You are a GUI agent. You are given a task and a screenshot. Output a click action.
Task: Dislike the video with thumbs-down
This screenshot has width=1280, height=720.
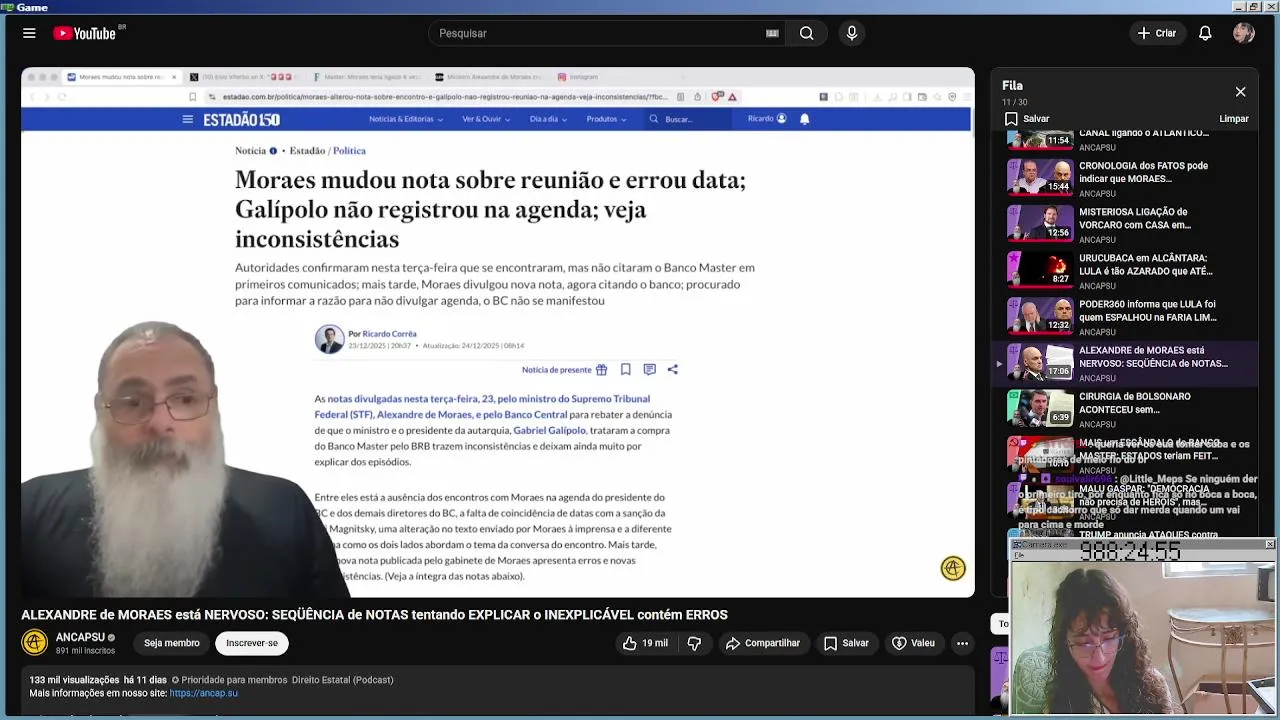pos(694,643)
